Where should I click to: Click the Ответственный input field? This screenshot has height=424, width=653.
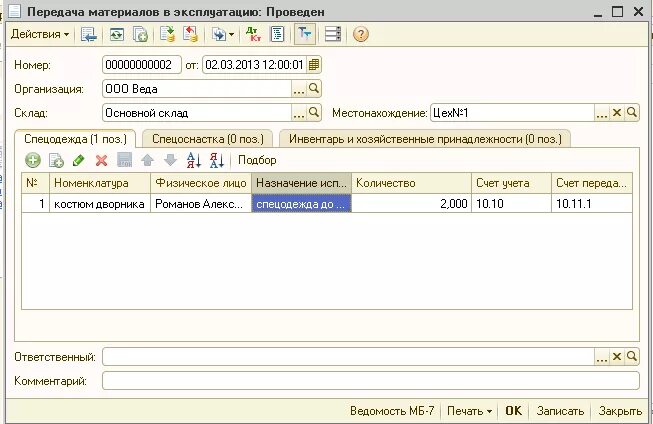pyautogui.click(x=348, y=357)
